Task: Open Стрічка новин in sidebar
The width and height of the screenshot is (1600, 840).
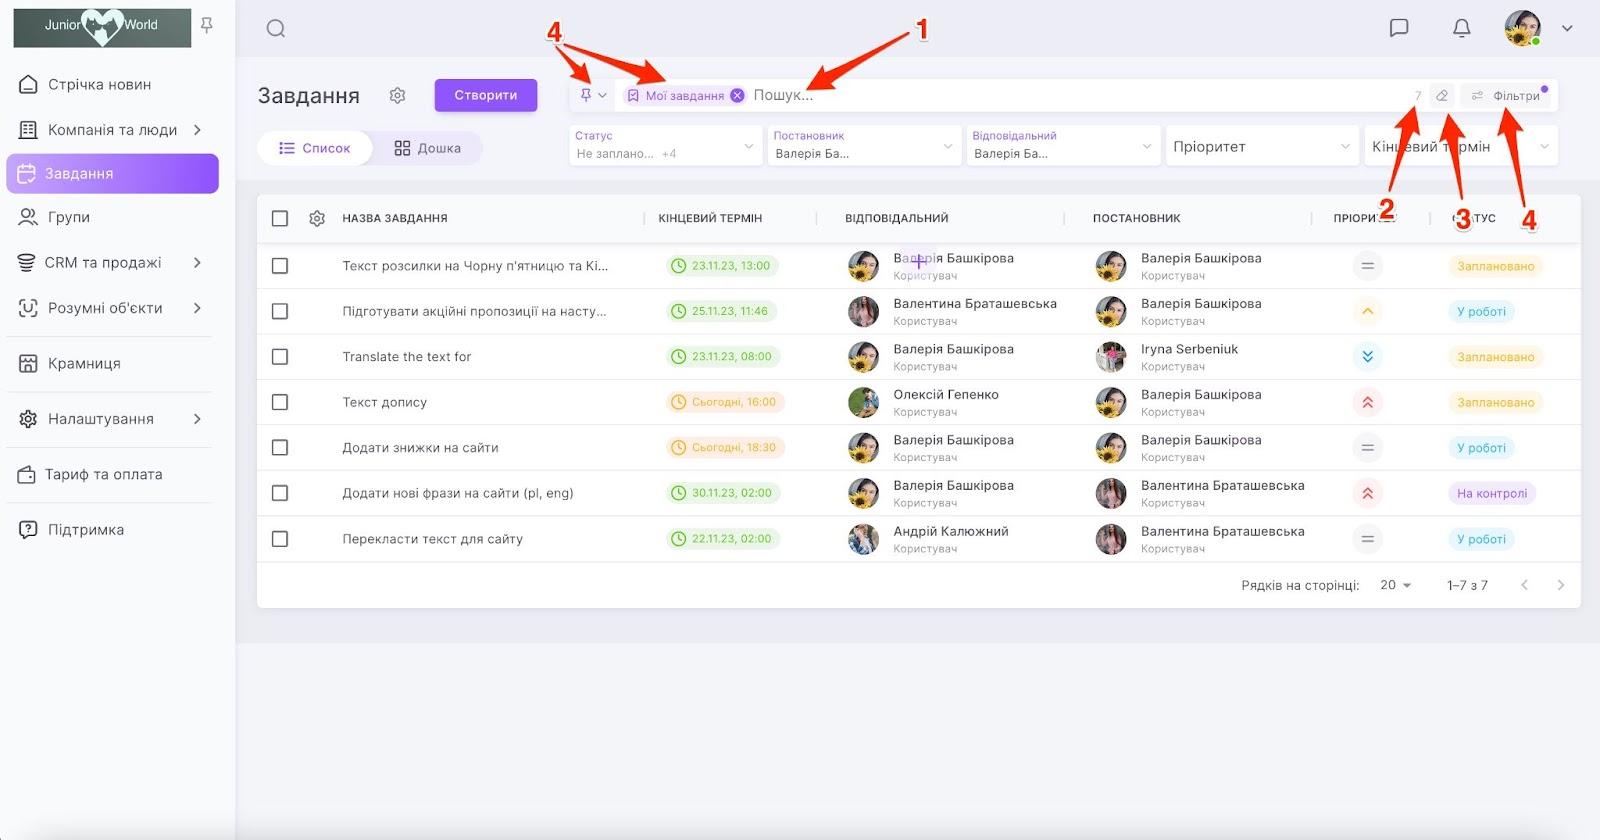Action: click(x=99, y=85)
